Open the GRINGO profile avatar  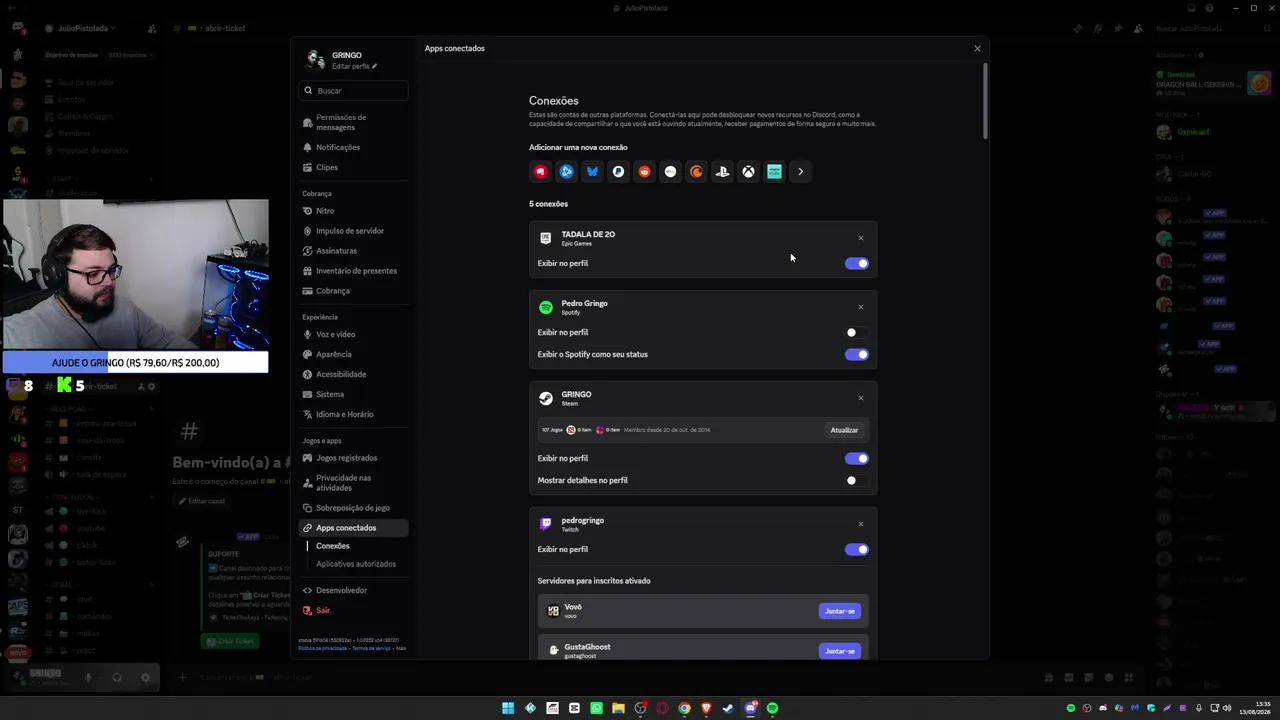(315, 60)
